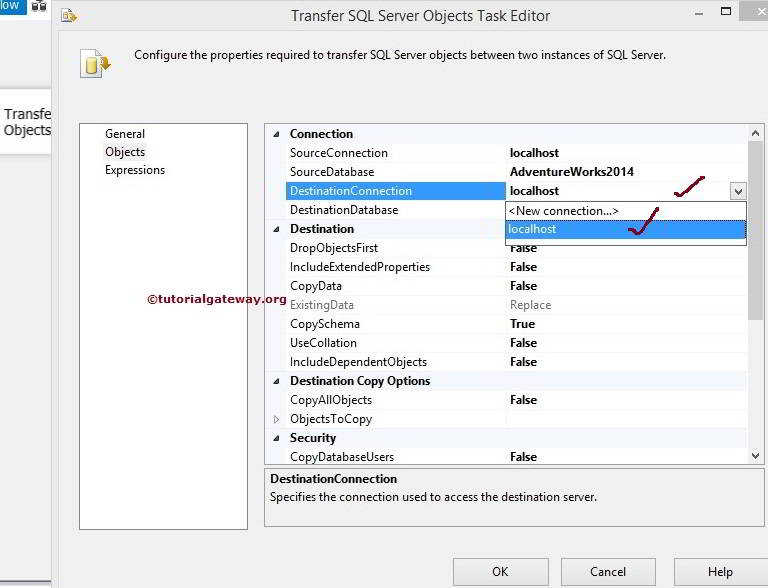Select the CopyAllObjects property
The width and height of the screenshot is (768, 588).
pos(395,400)
